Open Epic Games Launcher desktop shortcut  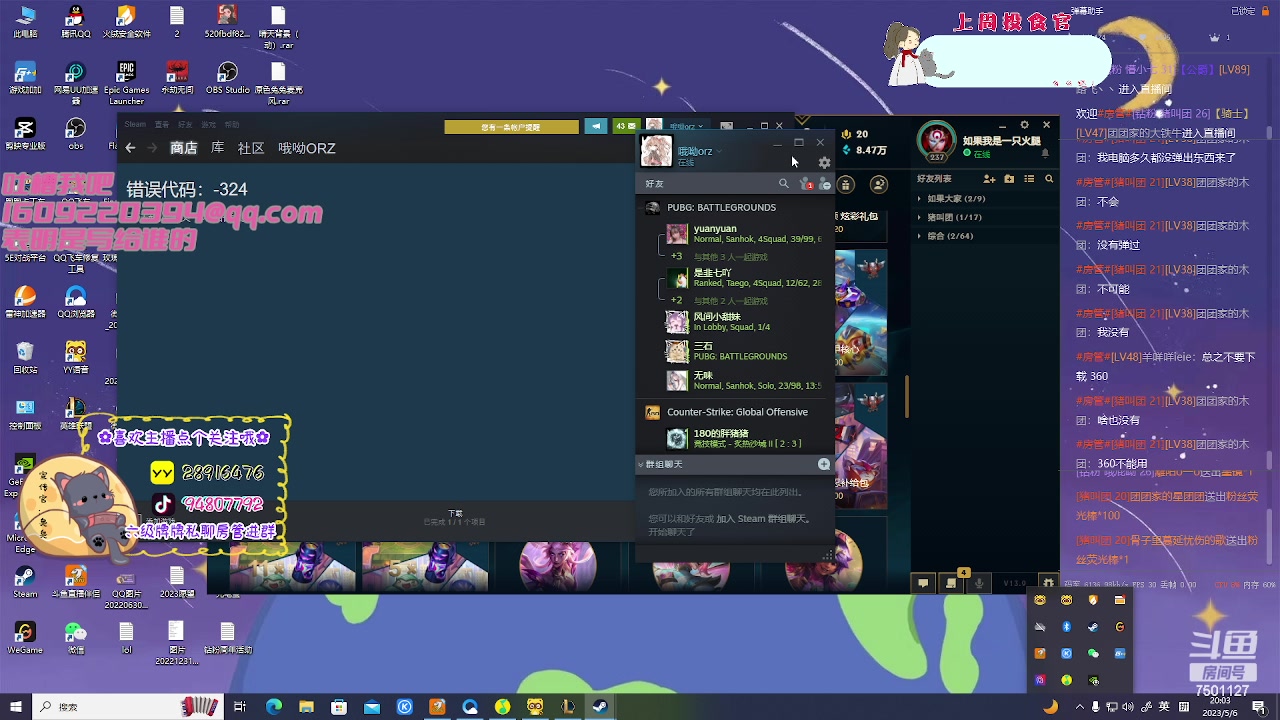126,83
